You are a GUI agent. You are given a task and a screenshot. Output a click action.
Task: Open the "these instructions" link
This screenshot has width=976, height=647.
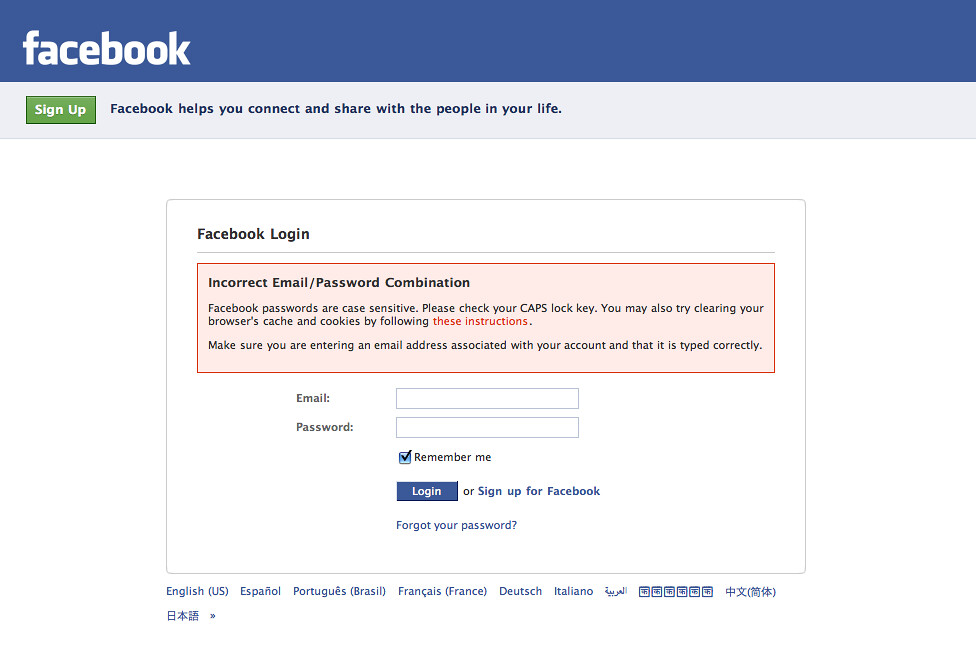point(480,321)
